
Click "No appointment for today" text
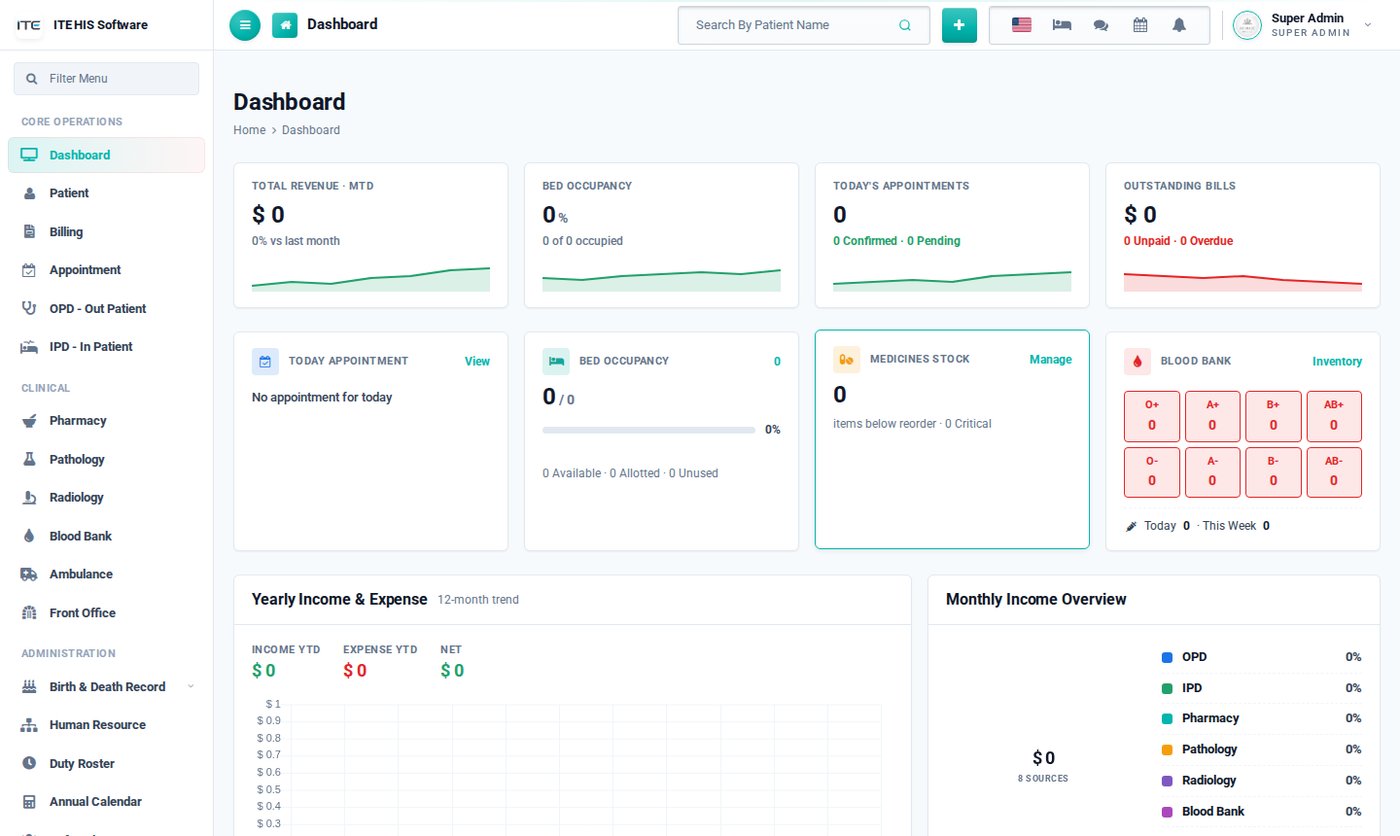point(322,398)
